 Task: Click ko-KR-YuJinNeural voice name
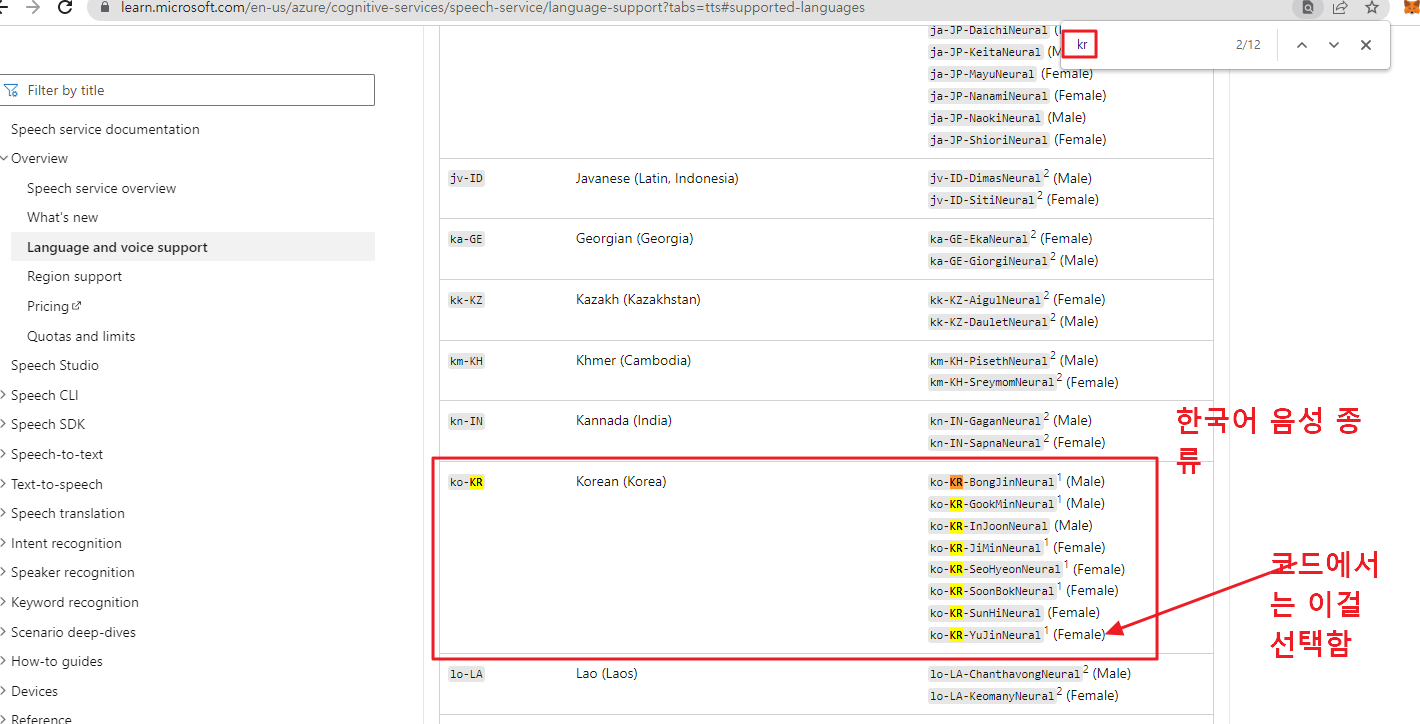pos(986,635)
